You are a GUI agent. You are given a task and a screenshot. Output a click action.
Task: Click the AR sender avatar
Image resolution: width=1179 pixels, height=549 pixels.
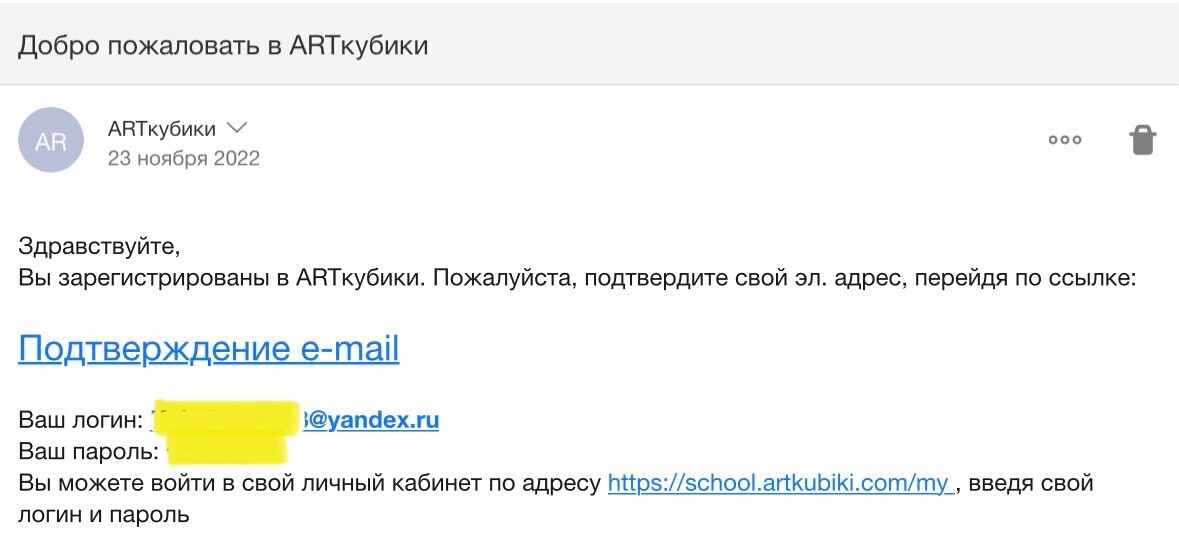pyautogui.click(x=51, y=140)
